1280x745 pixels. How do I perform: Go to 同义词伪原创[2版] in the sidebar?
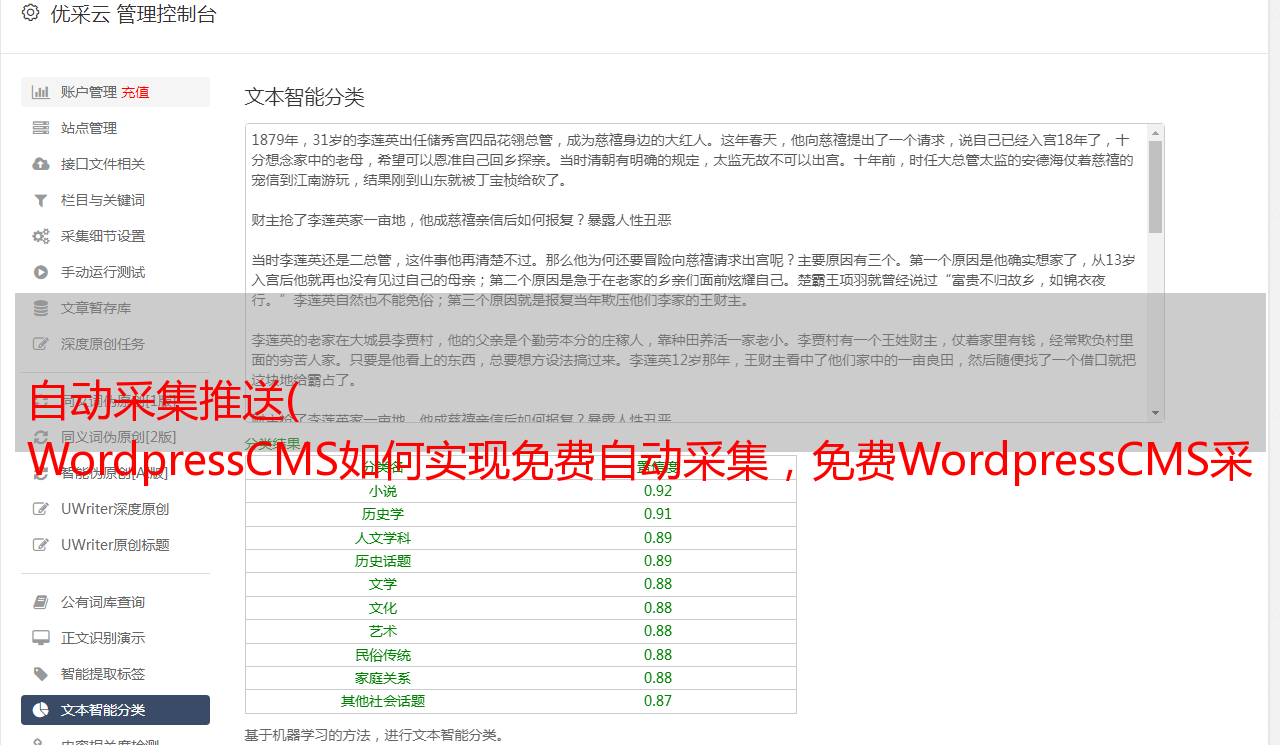click(115, 437)
